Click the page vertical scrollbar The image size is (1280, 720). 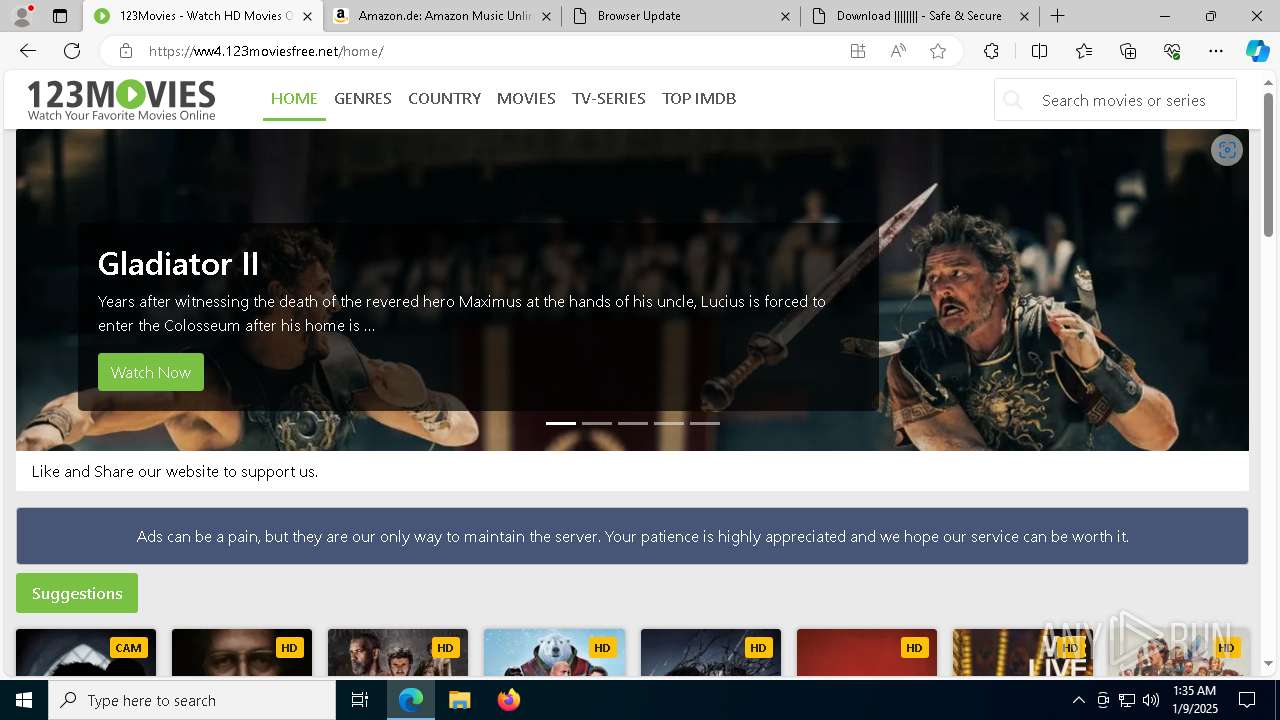pos(1269,165)
